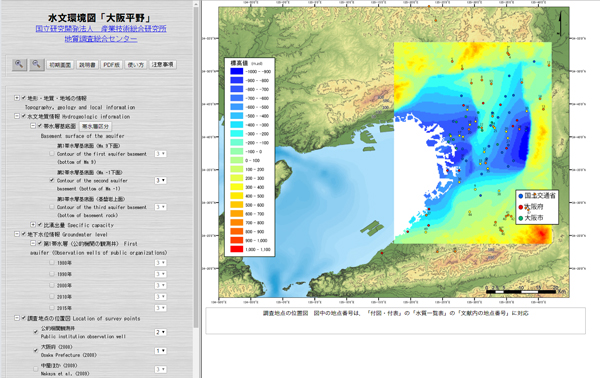Open the 使い方 usage guide

(135, 65)
